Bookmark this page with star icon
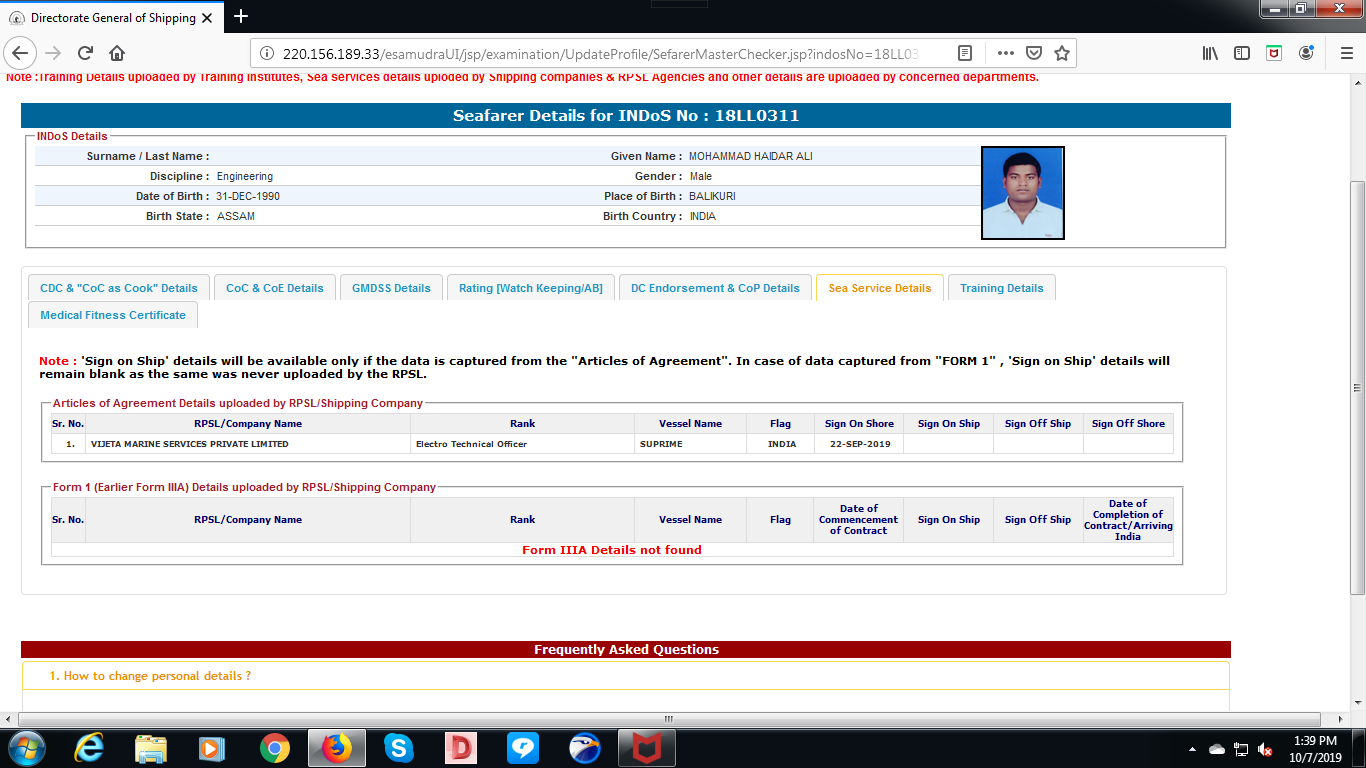 [1062, 53]
